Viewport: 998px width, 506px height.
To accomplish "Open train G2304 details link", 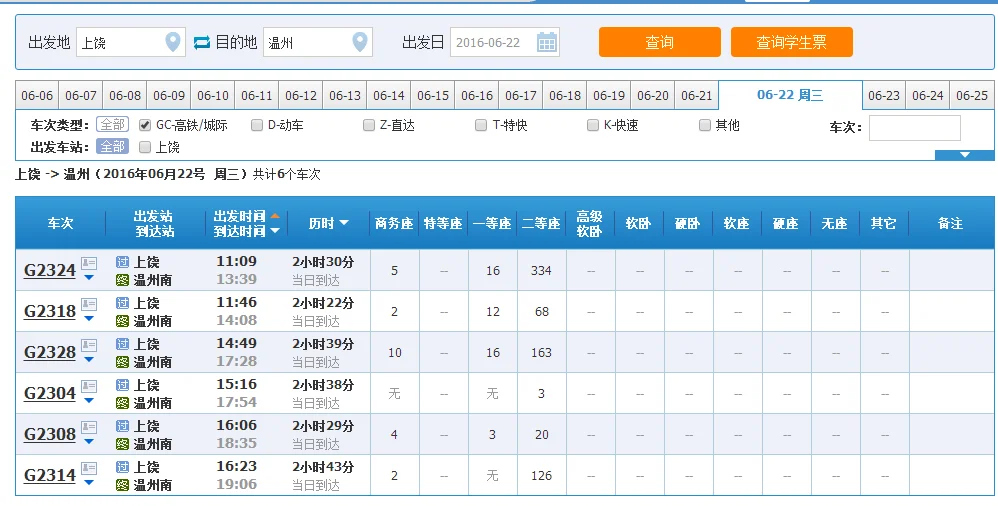I will (50, 393).
